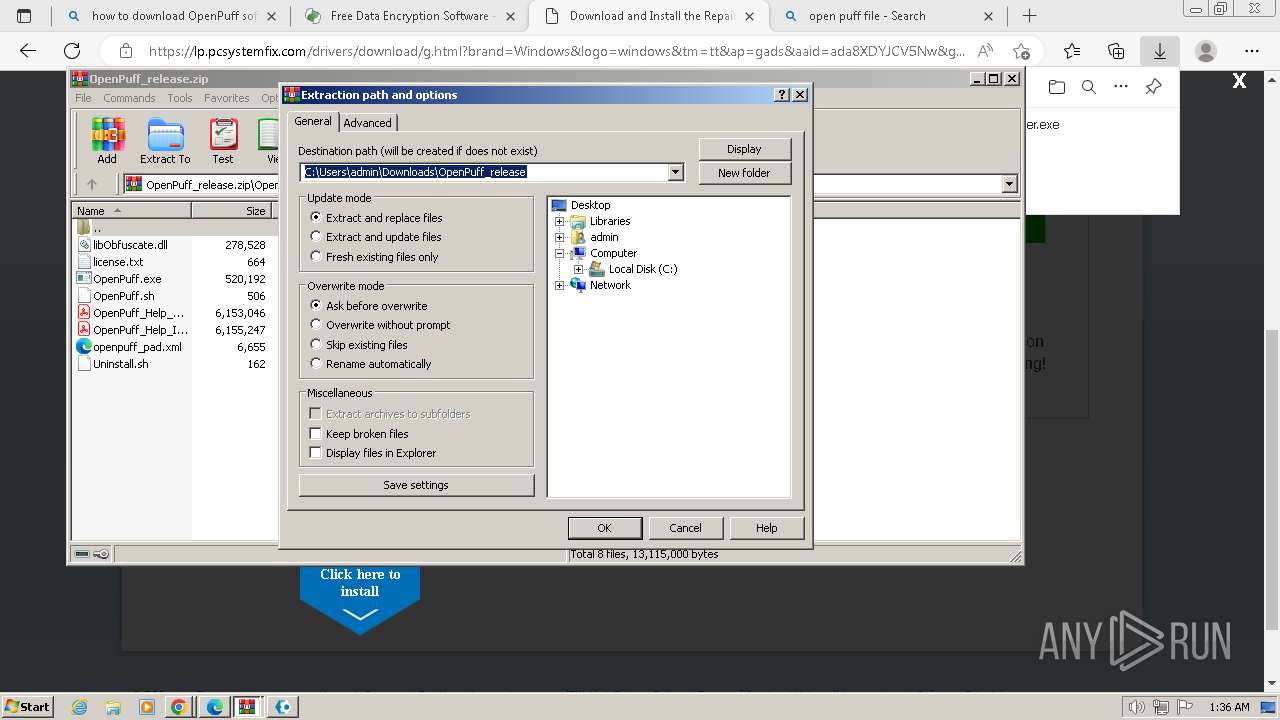The image size is (1280, 720).
Task: Open Edge tab actions menu icon
Action: point(24,16)
